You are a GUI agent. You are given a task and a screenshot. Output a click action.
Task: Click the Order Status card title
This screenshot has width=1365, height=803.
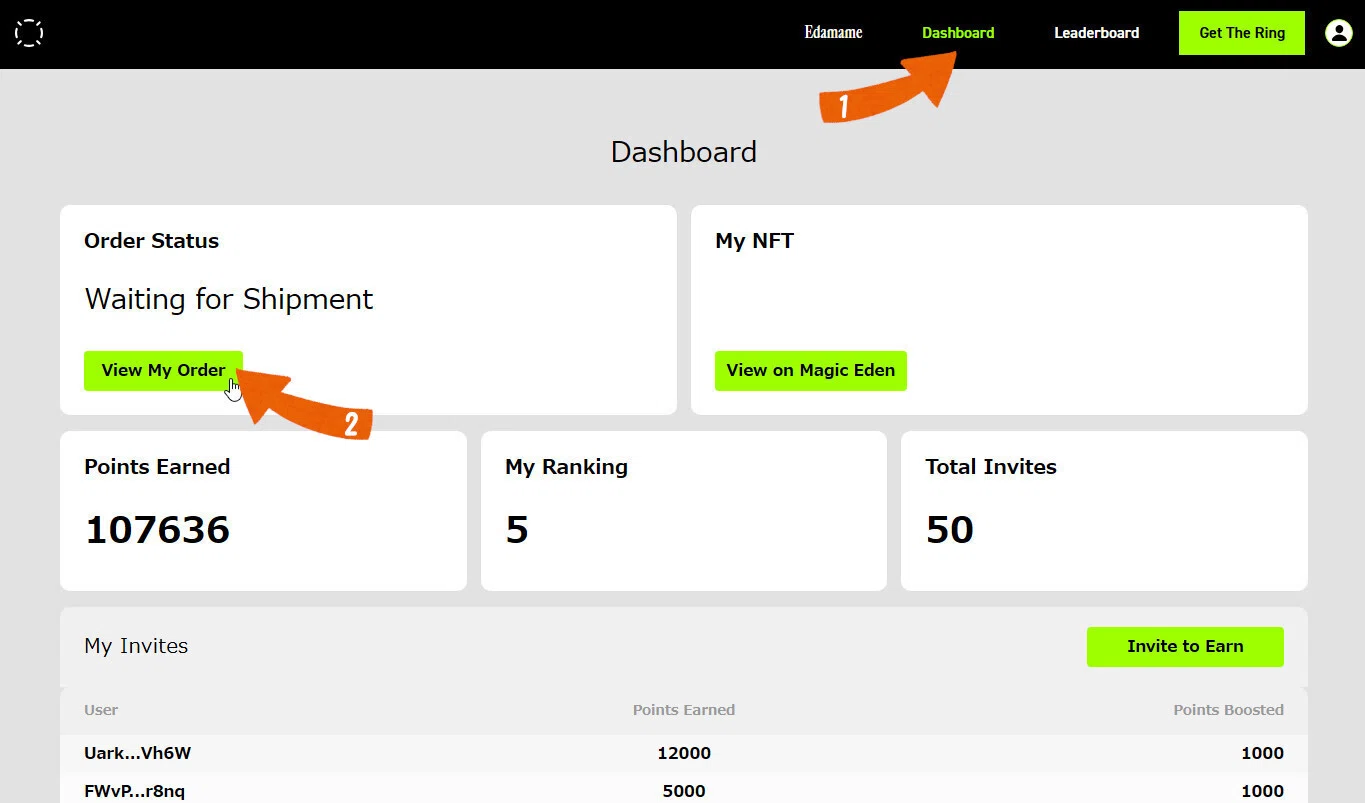point(151,241)
